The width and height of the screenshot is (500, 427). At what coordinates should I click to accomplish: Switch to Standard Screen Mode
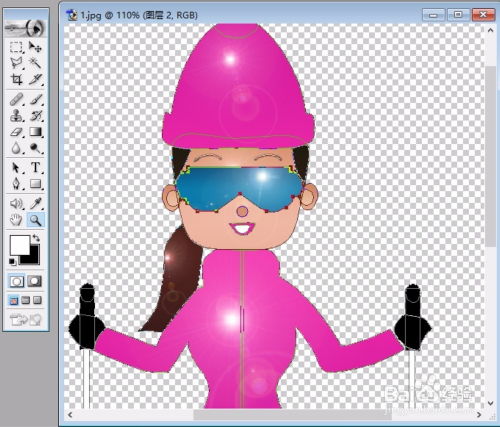pos(14,300)
